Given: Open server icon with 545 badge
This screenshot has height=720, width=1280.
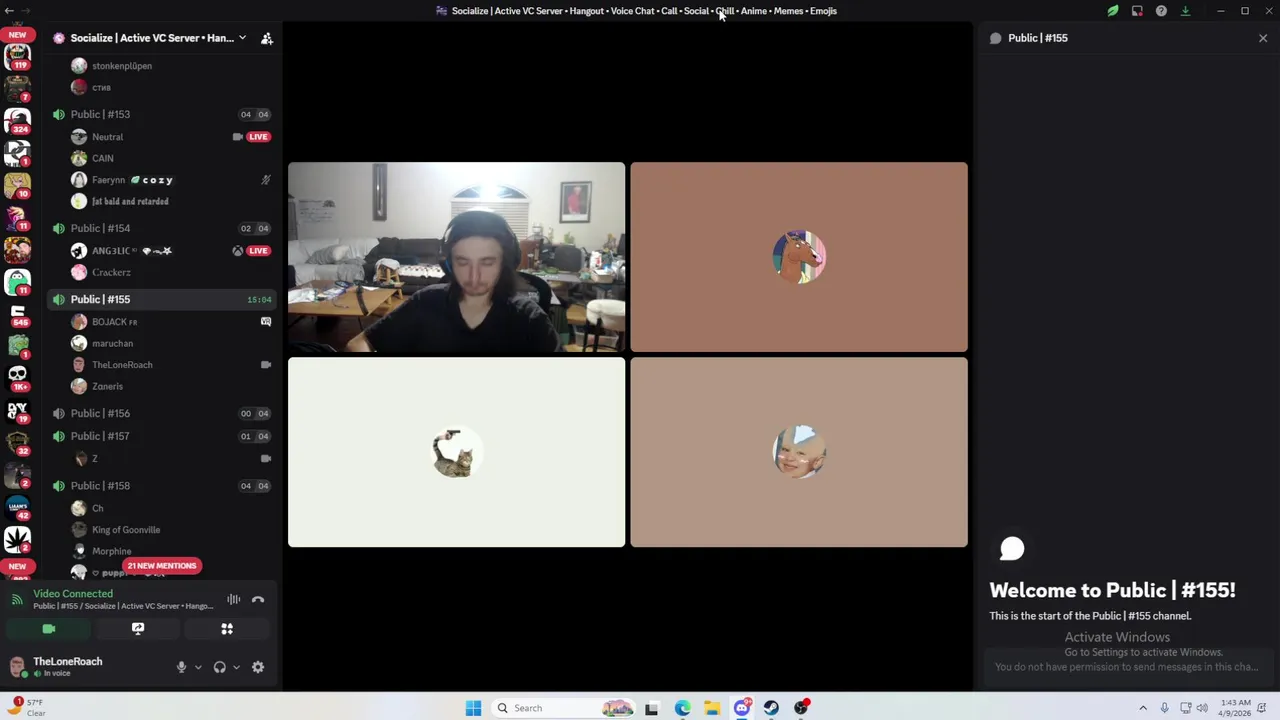Looking at the screenshot, I should 17,316.
